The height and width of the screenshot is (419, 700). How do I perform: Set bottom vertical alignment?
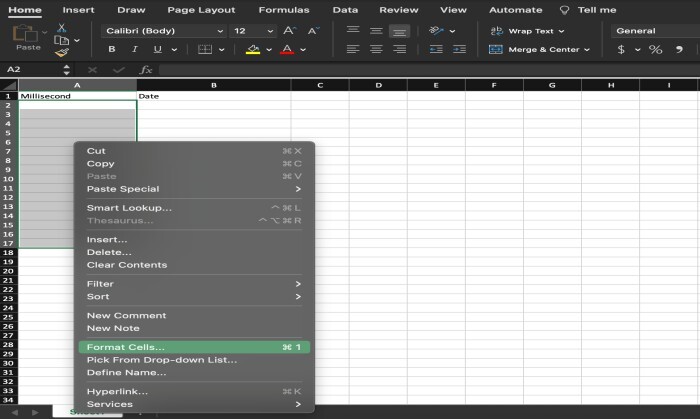tap(399, 31)
